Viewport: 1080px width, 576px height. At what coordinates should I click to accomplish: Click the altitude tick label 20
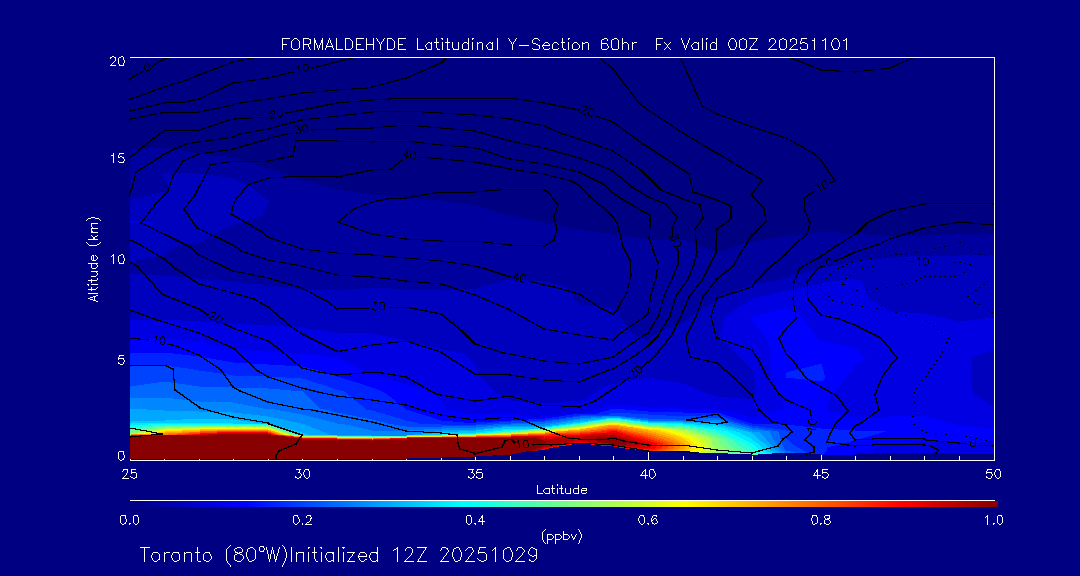[116, 60]
